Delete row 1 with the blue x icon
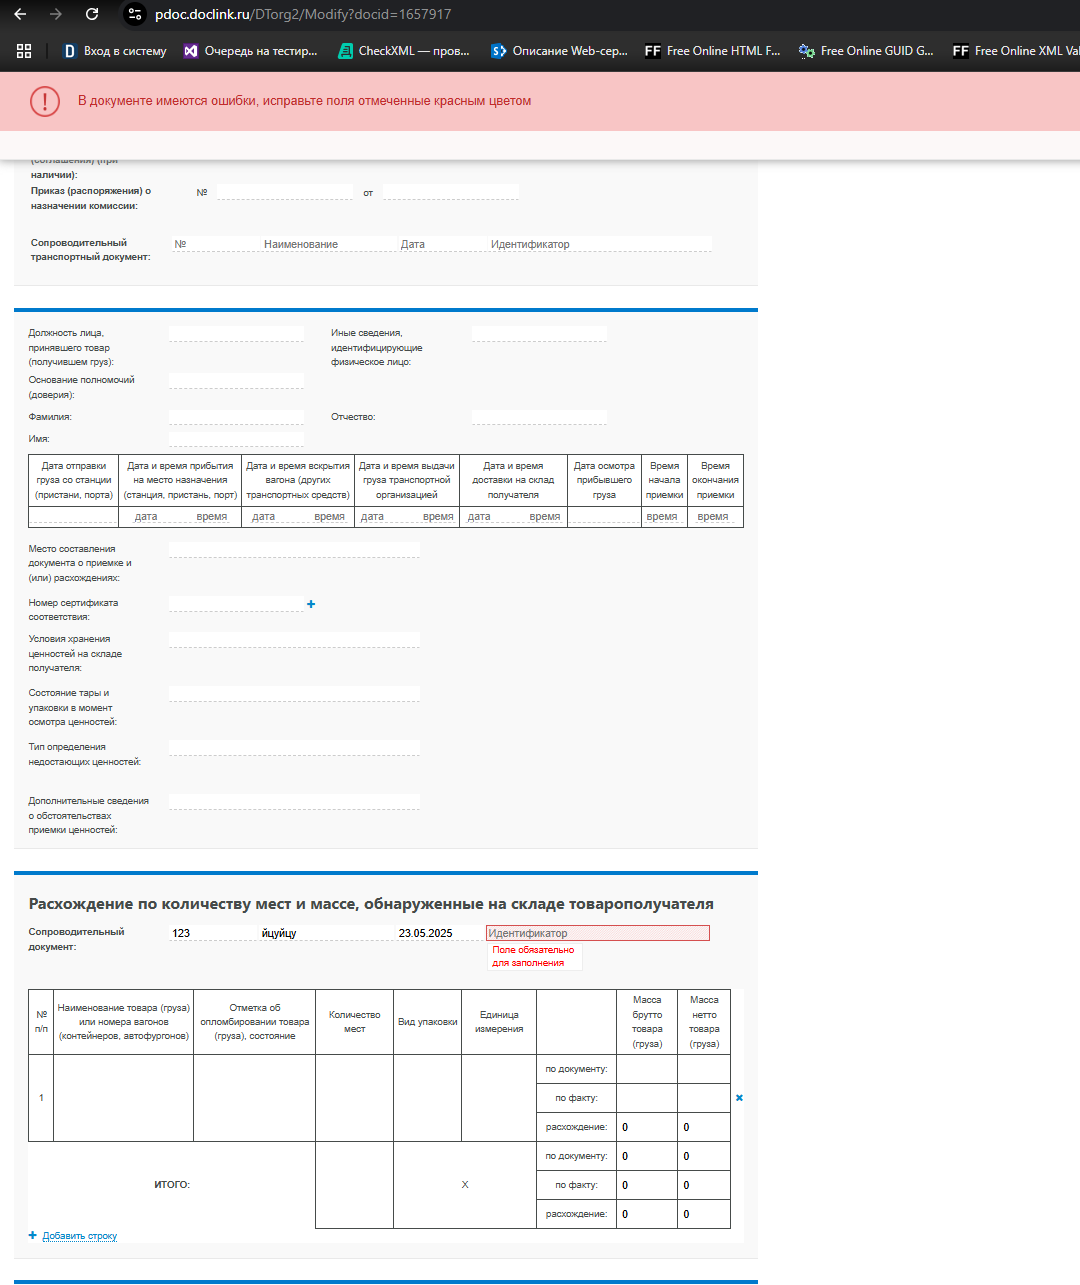 [739, 1098]
